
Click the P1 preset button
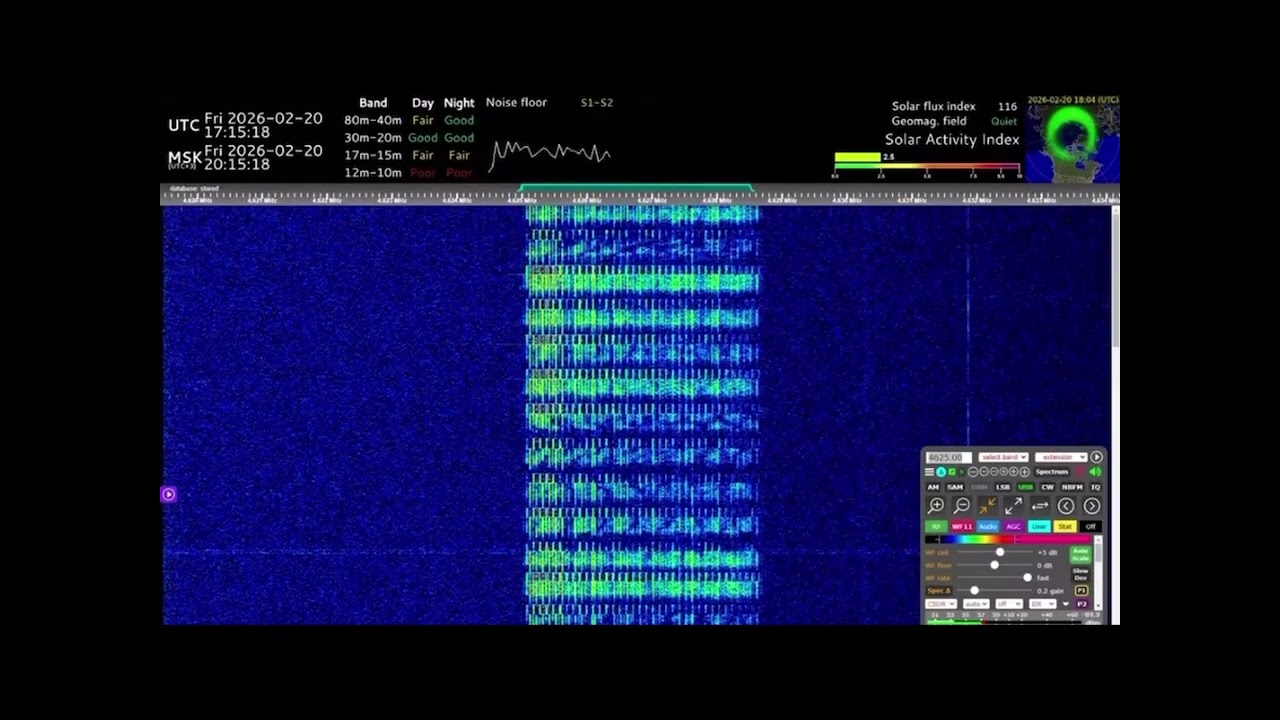point(1081,590)
